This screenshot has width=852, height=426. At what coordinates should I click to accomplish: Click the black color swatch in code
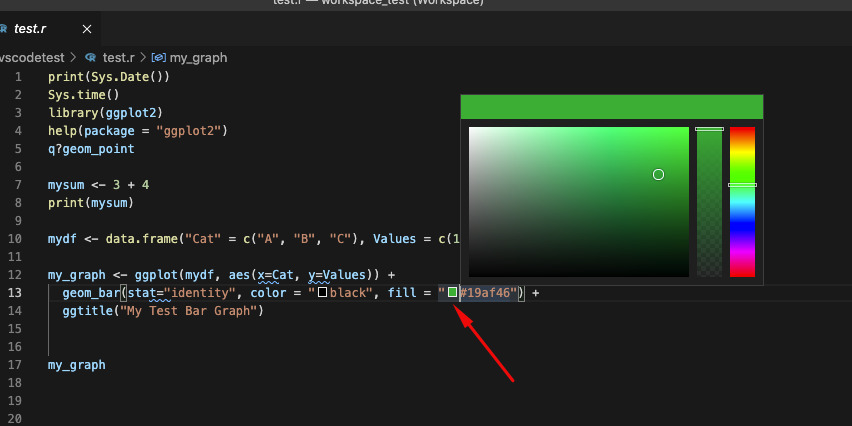click(x=322, y=292)
